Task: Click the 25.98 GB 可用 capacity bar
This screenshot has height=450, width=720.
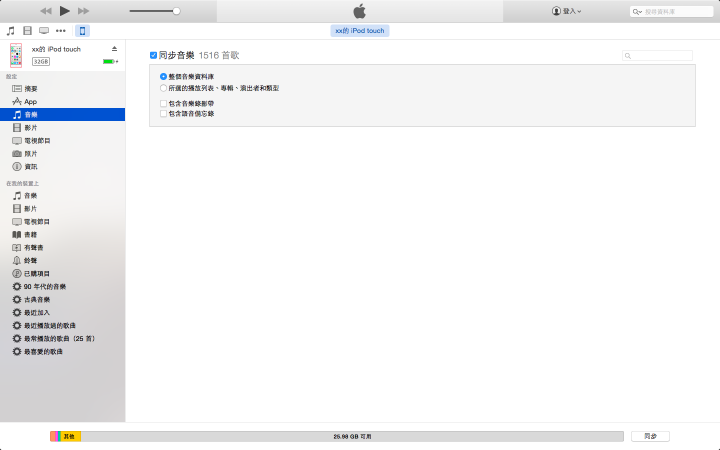Action: pyautogui.click(x=352, y=436)
